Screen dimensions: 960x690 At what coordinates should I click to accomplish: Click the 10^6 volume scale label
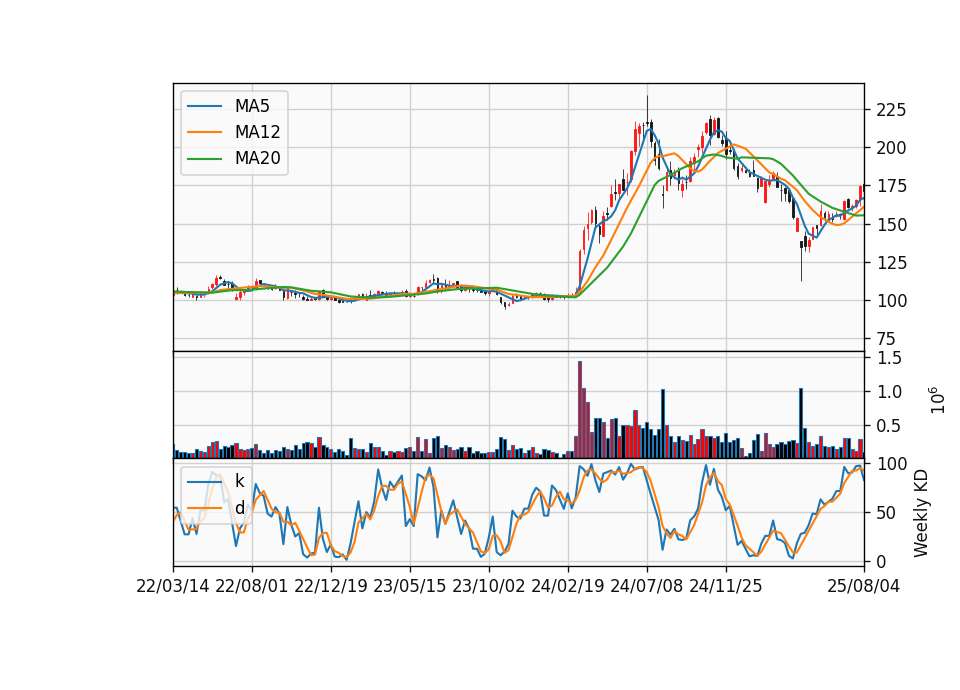[937, 400]
